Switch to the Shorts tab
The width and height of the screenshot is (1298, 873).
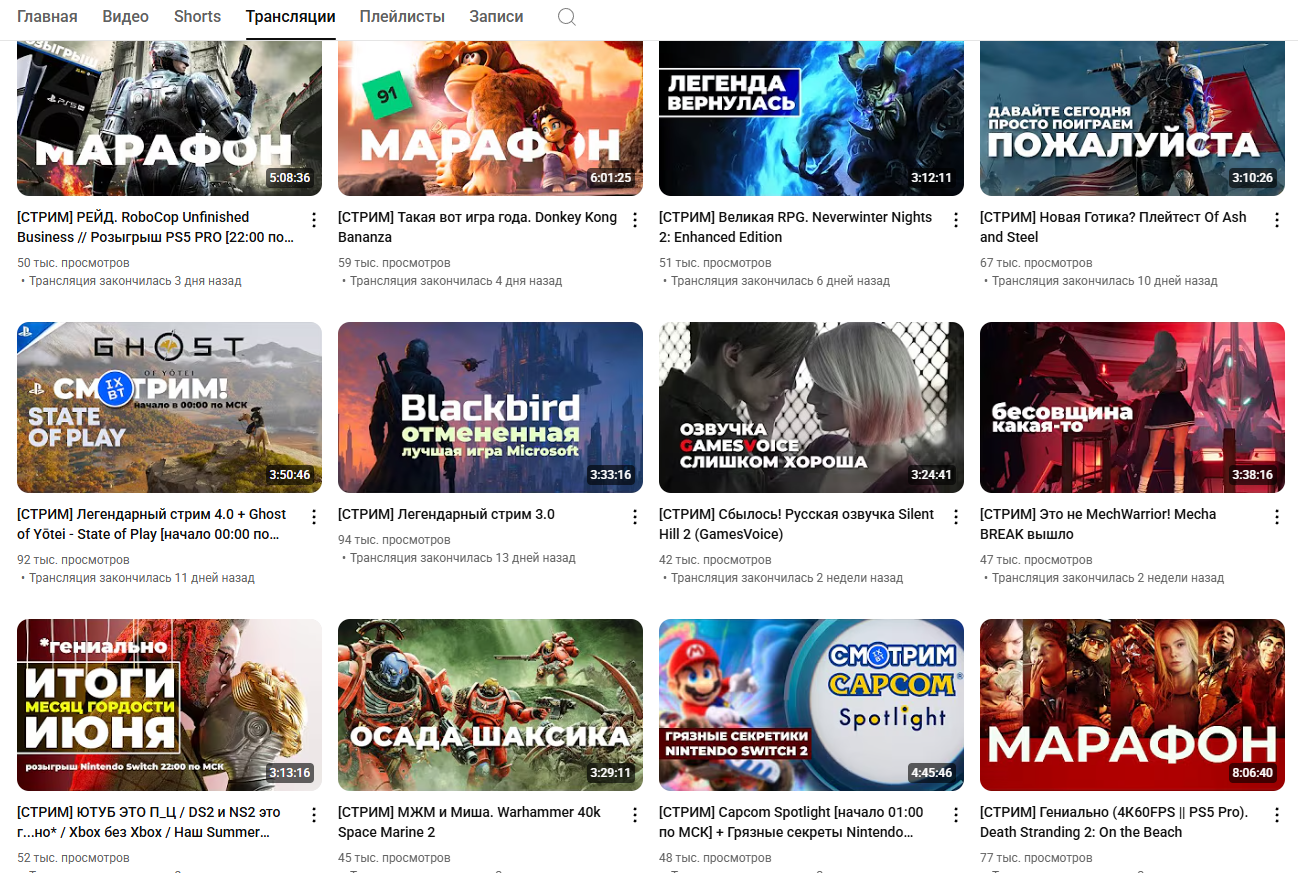(x=197, y=17)
